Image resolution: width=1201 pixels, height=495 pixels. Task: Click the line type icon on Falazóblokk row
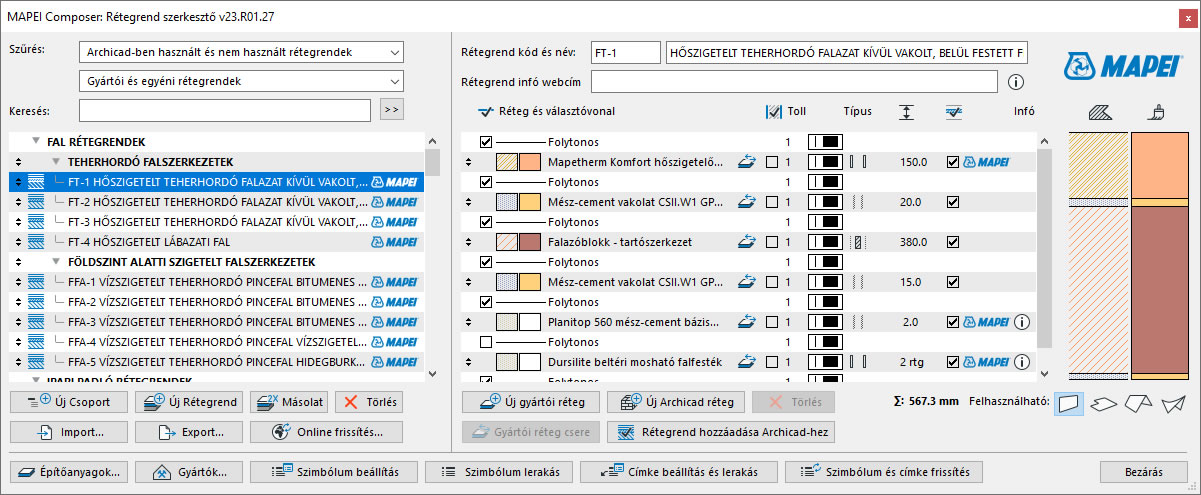click(856, 242)
